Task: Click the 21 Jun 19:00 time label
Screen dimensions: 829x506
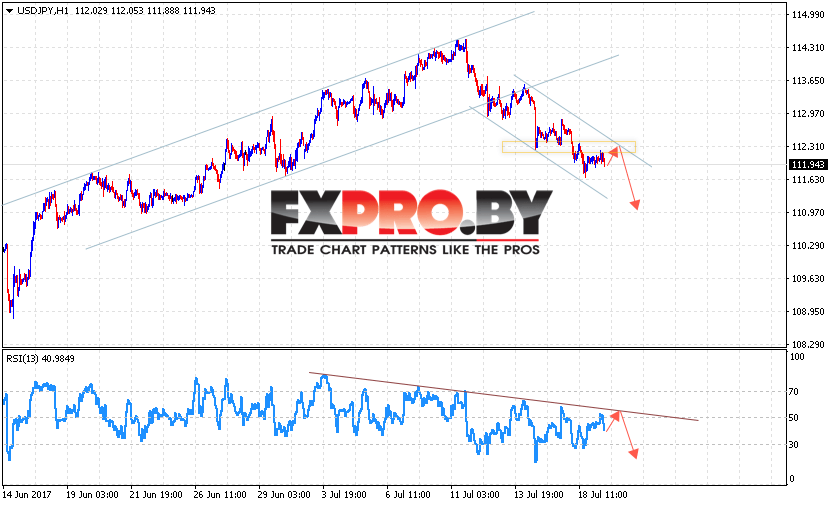Action: 156,494
